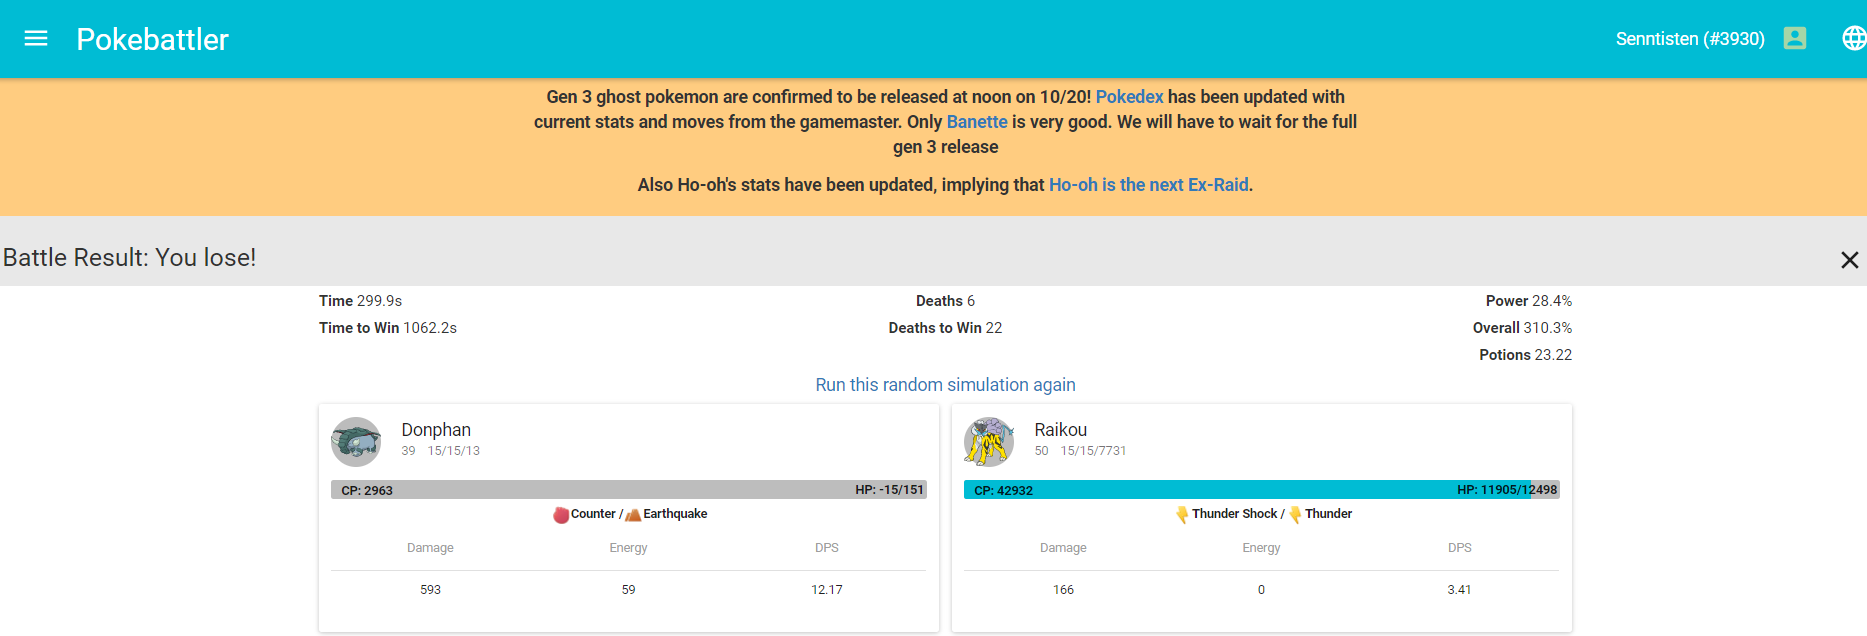Click Raikou's HP: 11905/12498 value

point(1507,490)
